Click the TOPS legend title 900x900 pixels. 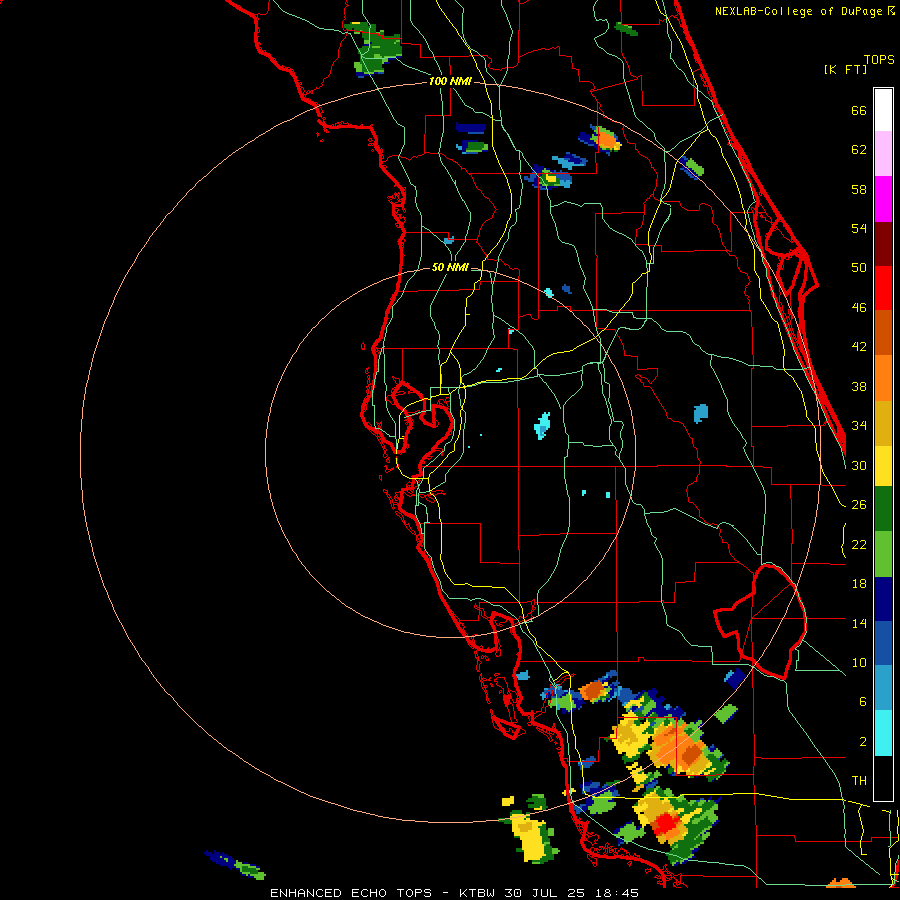point(879,60)
